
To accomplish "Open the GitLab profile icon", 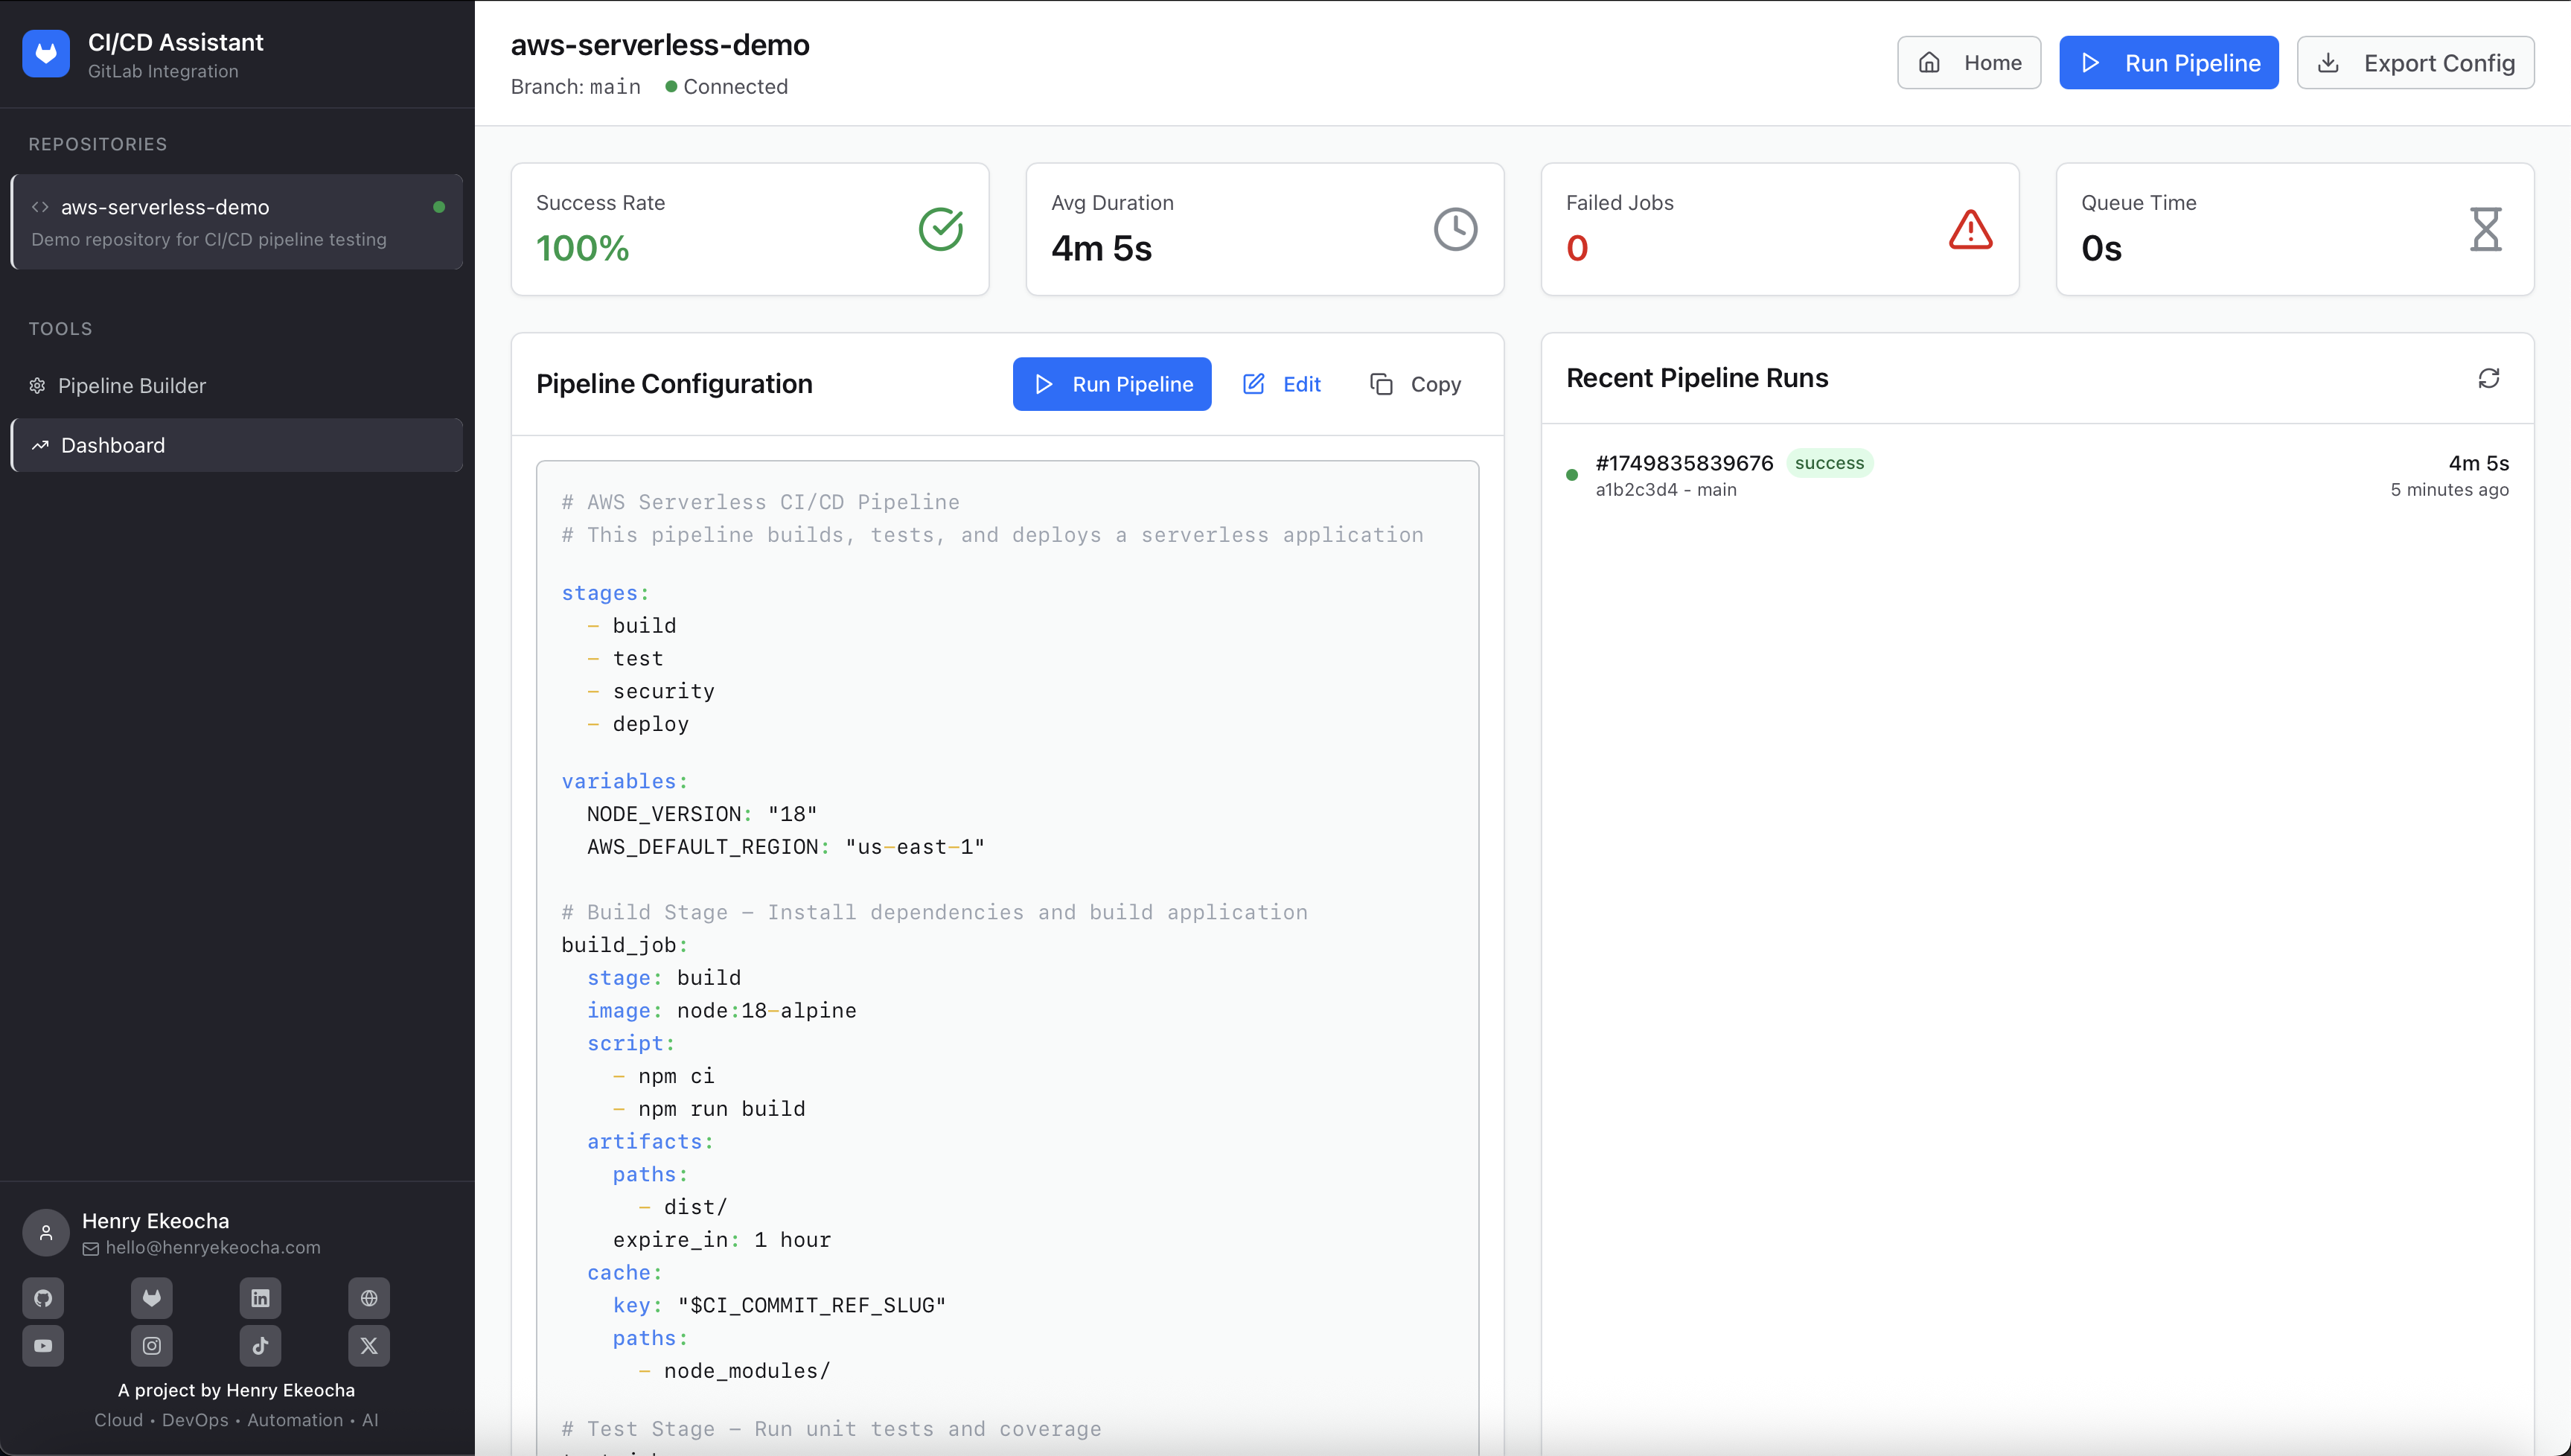I will pyautogui.click(x=152, y=1298).
